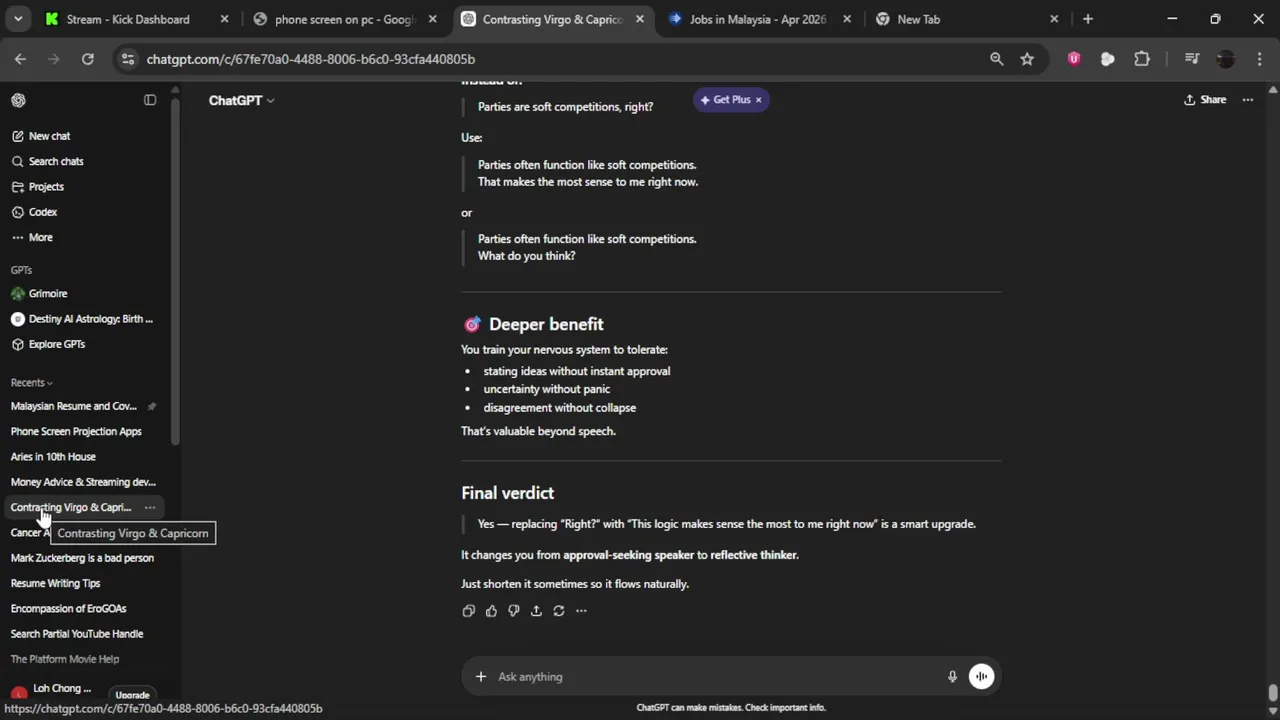Close the Contrasting Virgo & Capricorn tab

(x=640, y=19)
